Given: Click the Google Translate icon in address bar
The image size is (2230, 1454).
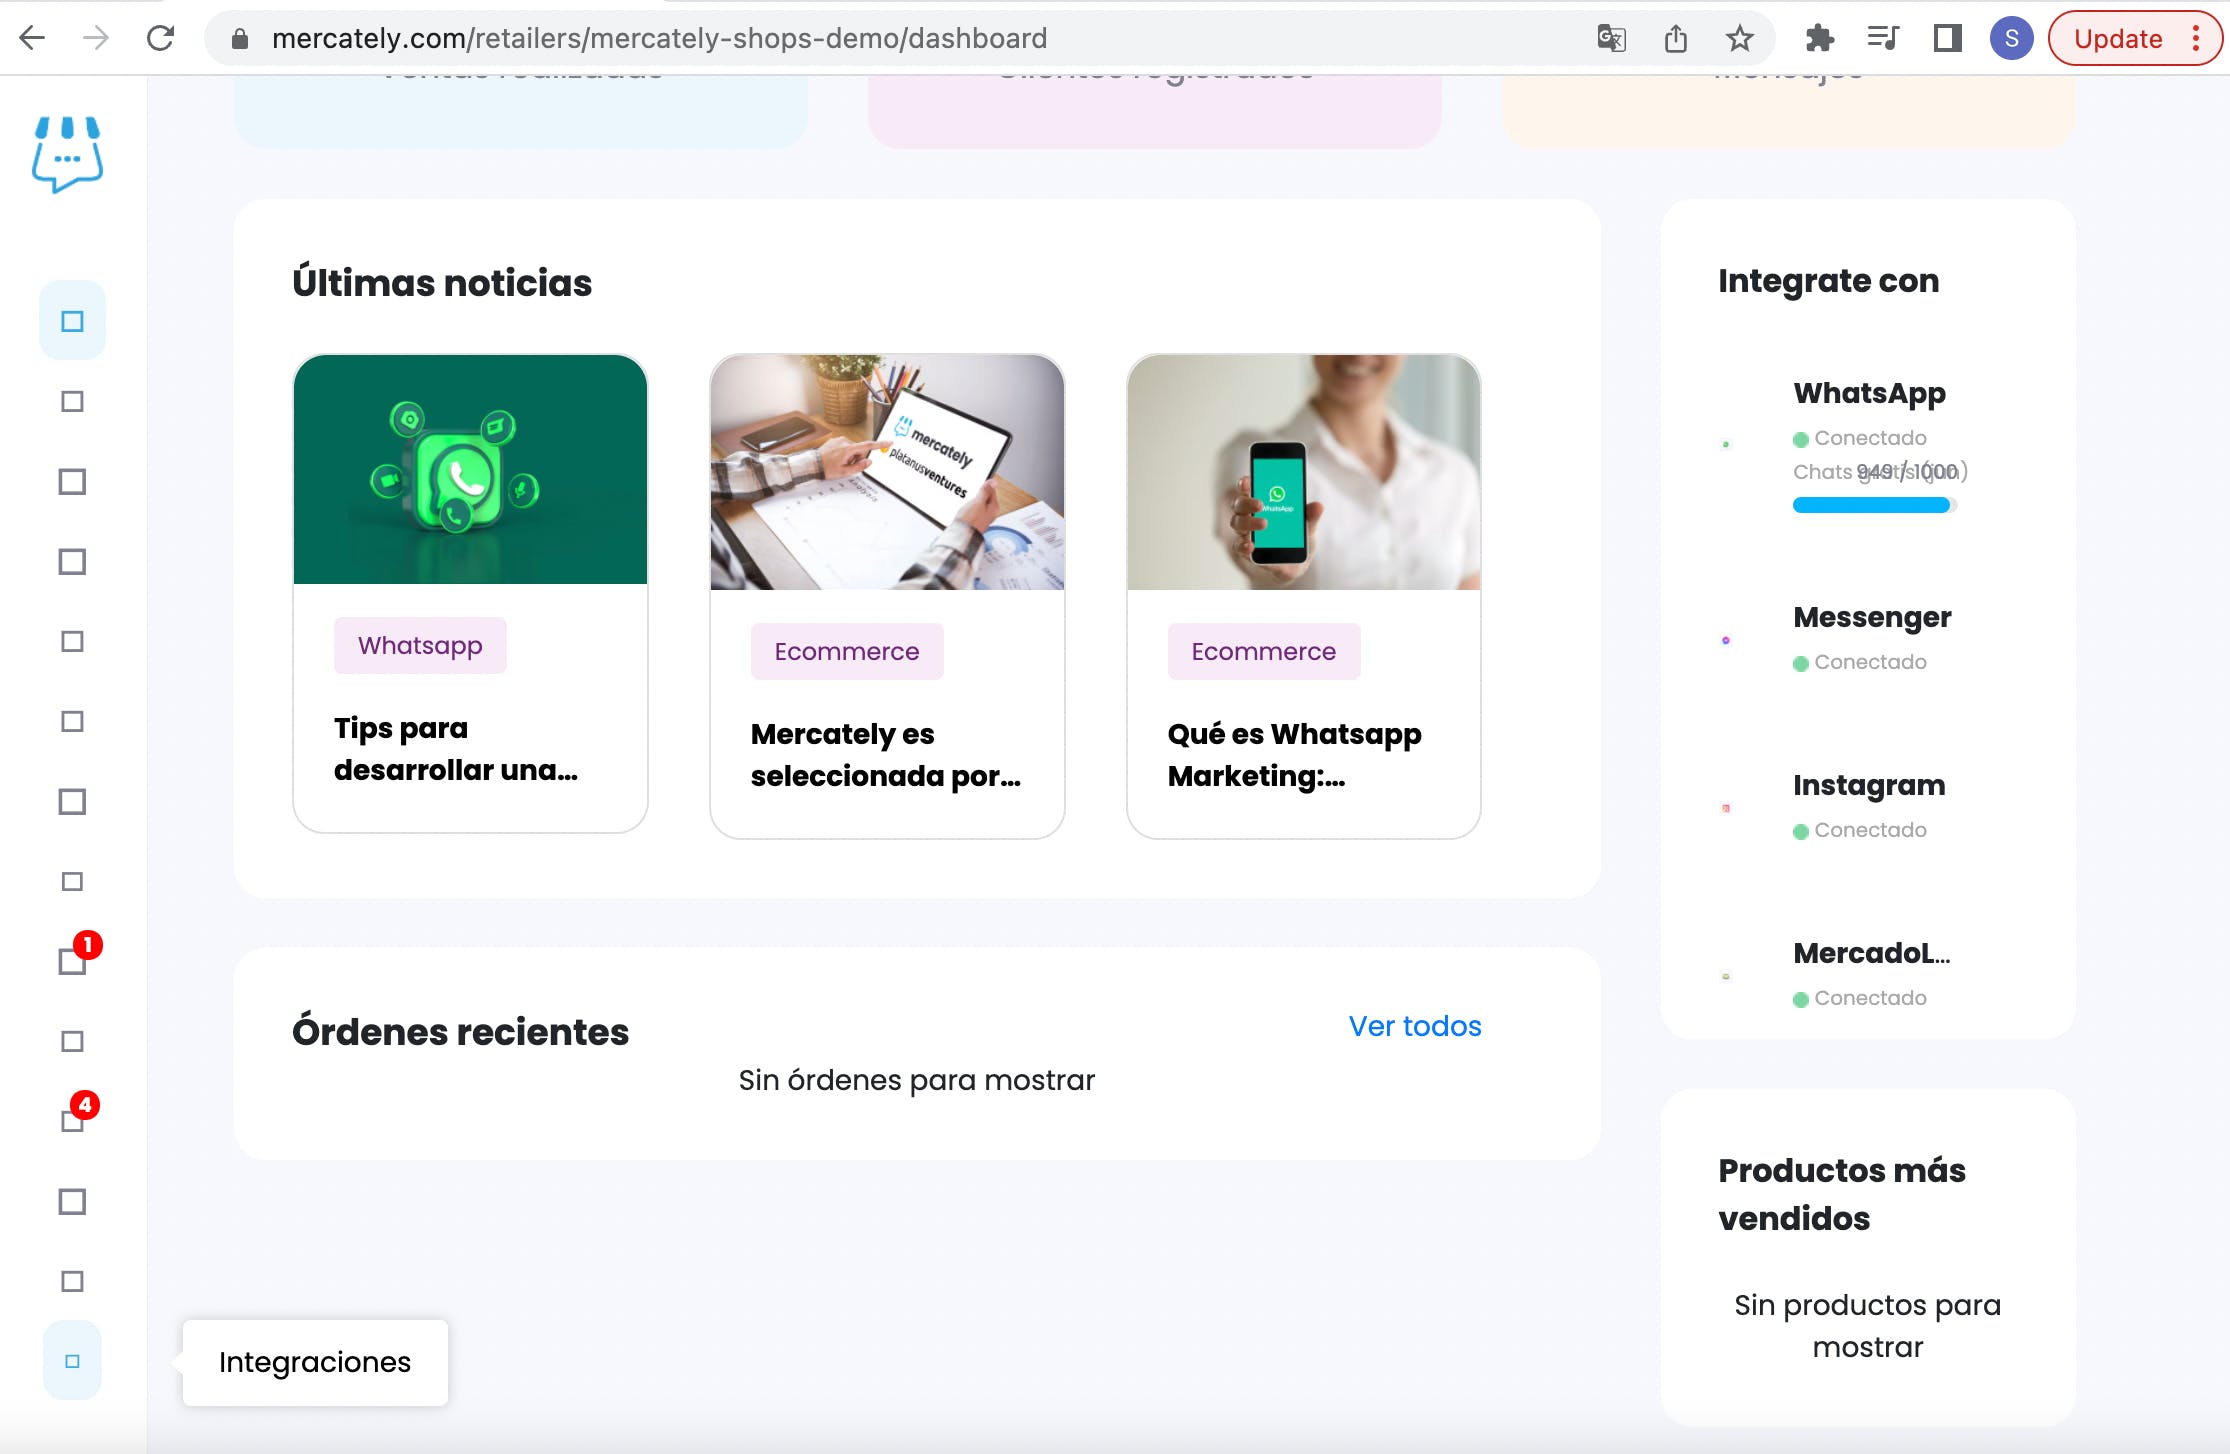Looking at the screenshot, I should (x=1613, y=39).
